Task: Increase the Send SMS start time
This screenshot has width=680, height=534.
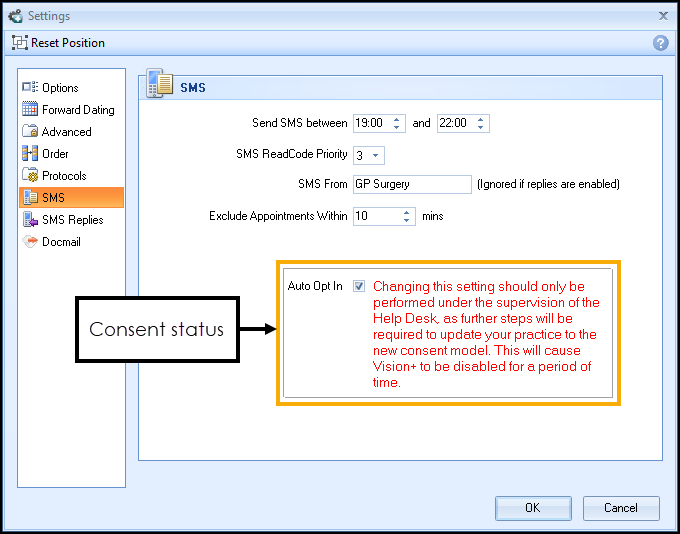Action: click(397, 120)
